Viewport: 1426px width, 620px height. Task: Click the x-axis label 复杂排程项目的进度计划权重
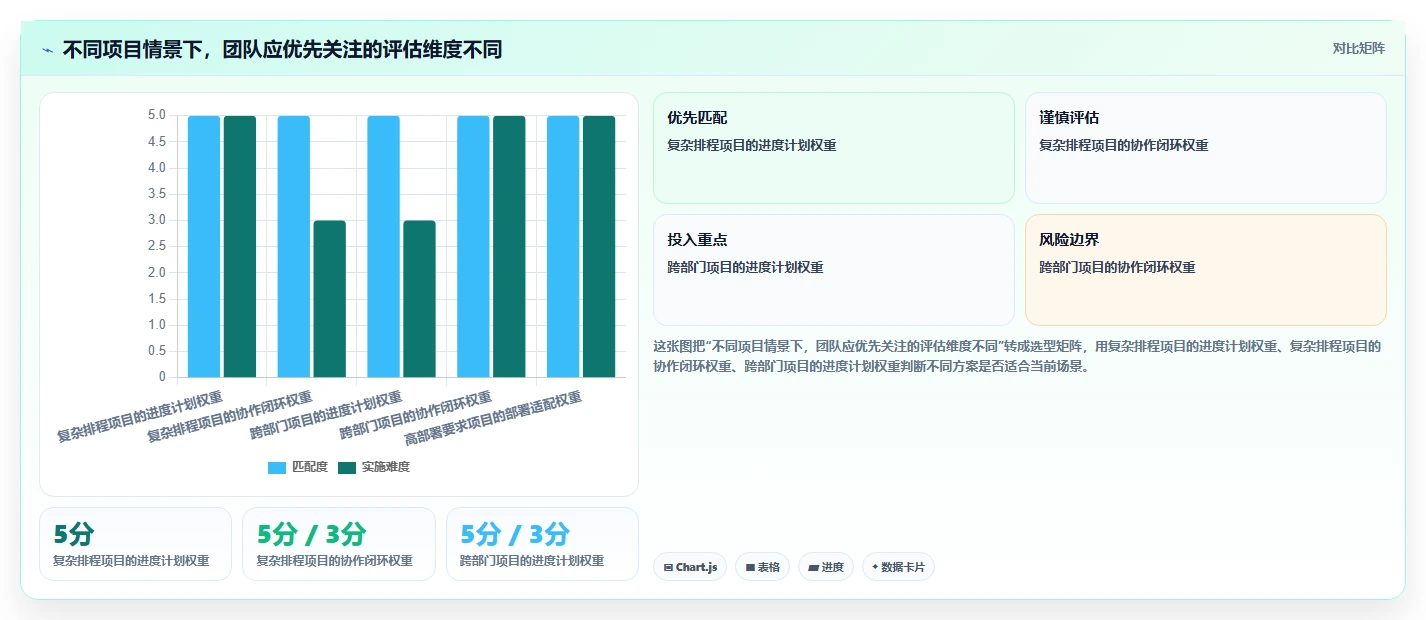(x=140, y=415)
